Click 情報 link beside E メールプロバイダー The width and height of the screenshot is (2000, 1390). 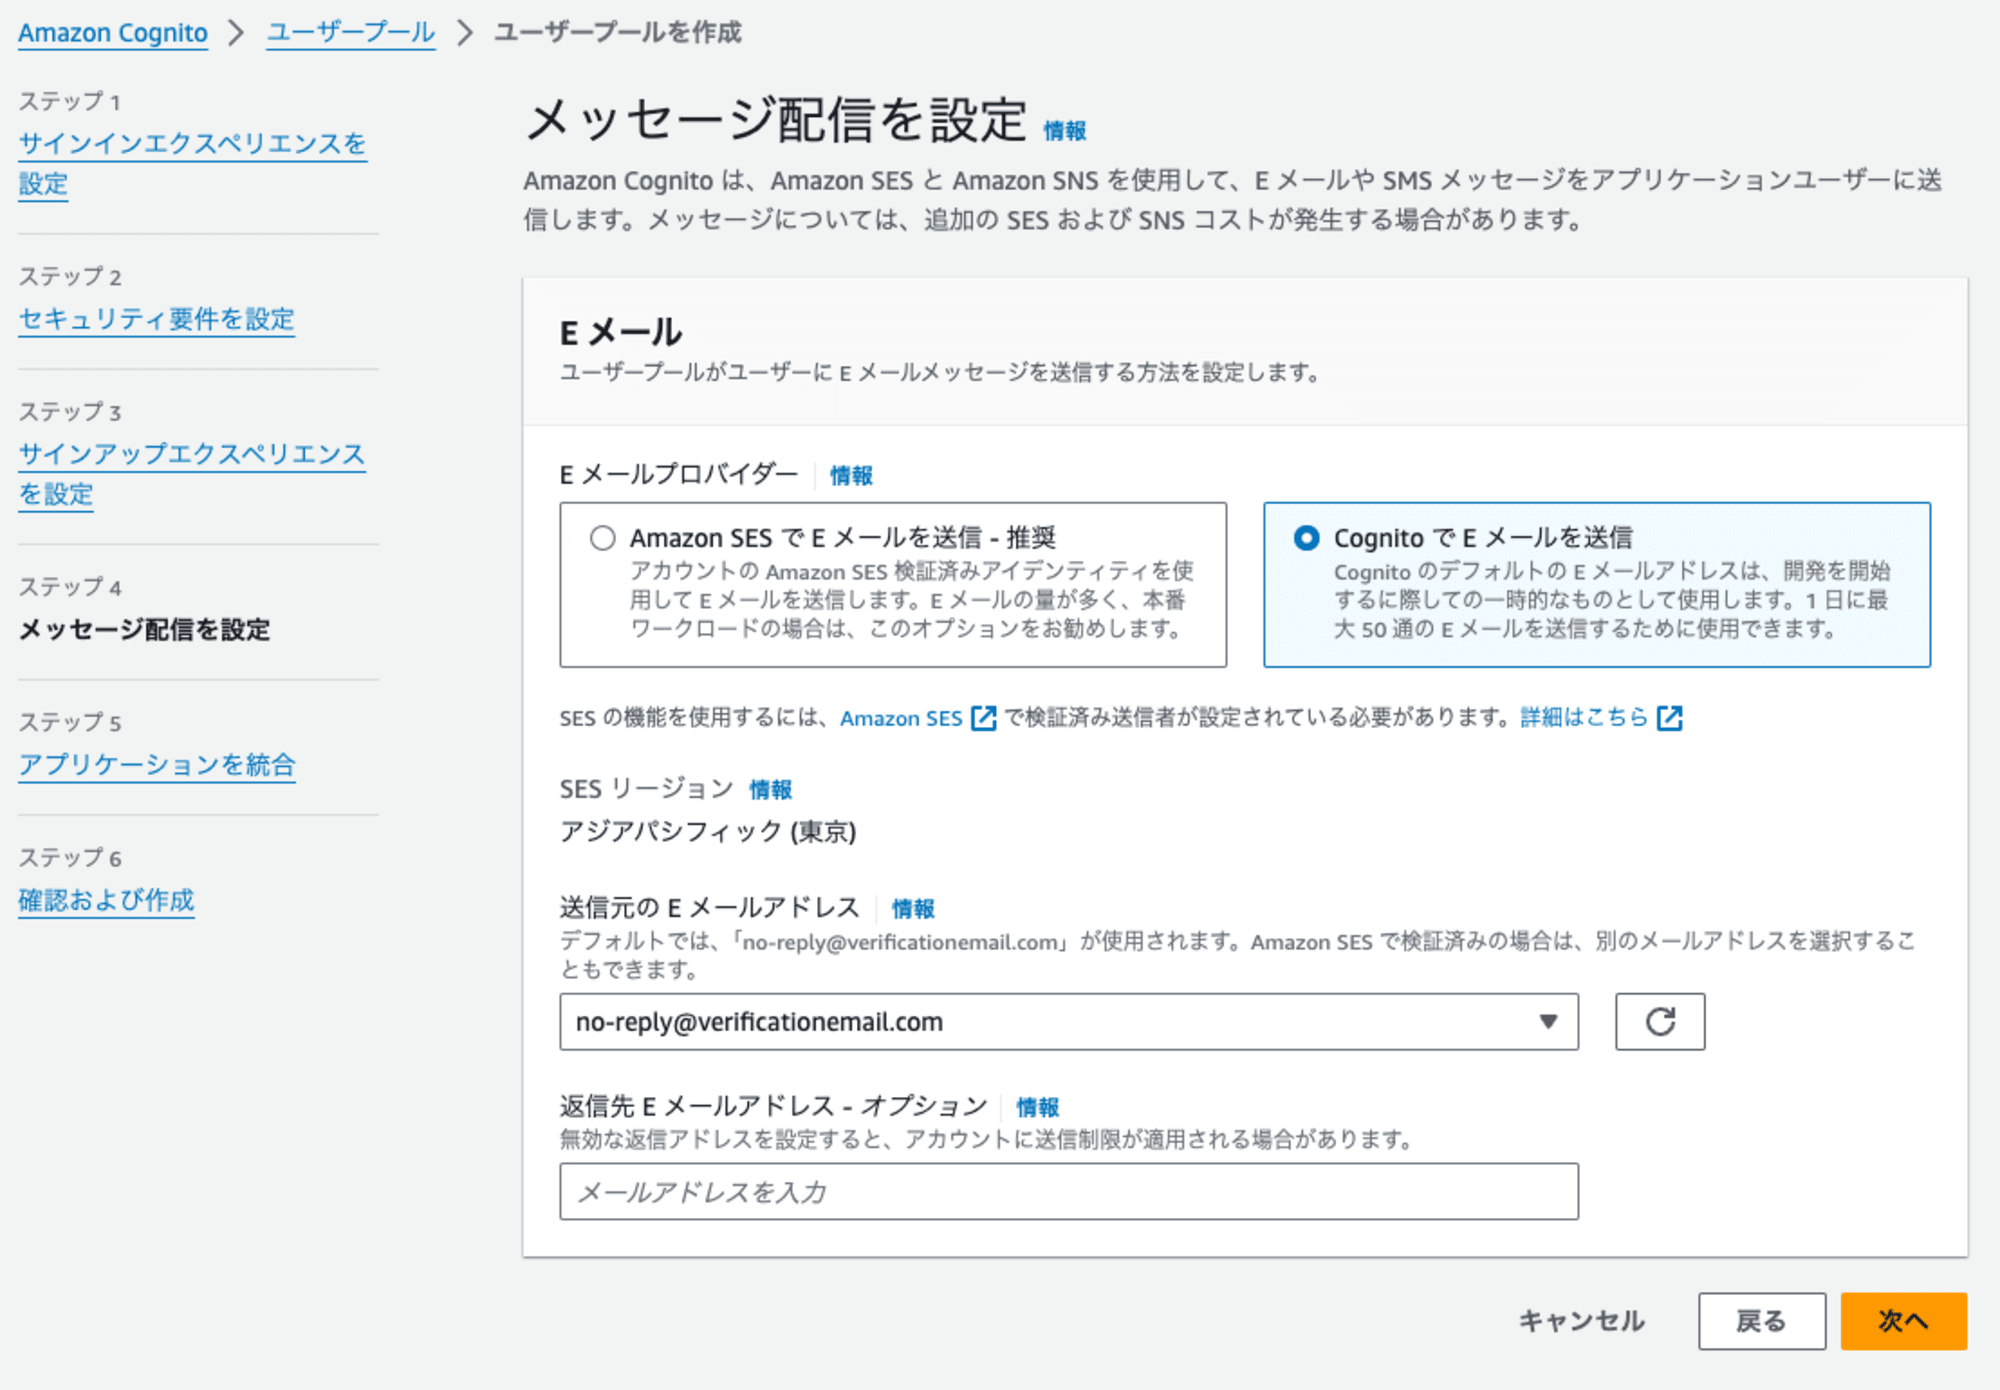click(851, 476)
